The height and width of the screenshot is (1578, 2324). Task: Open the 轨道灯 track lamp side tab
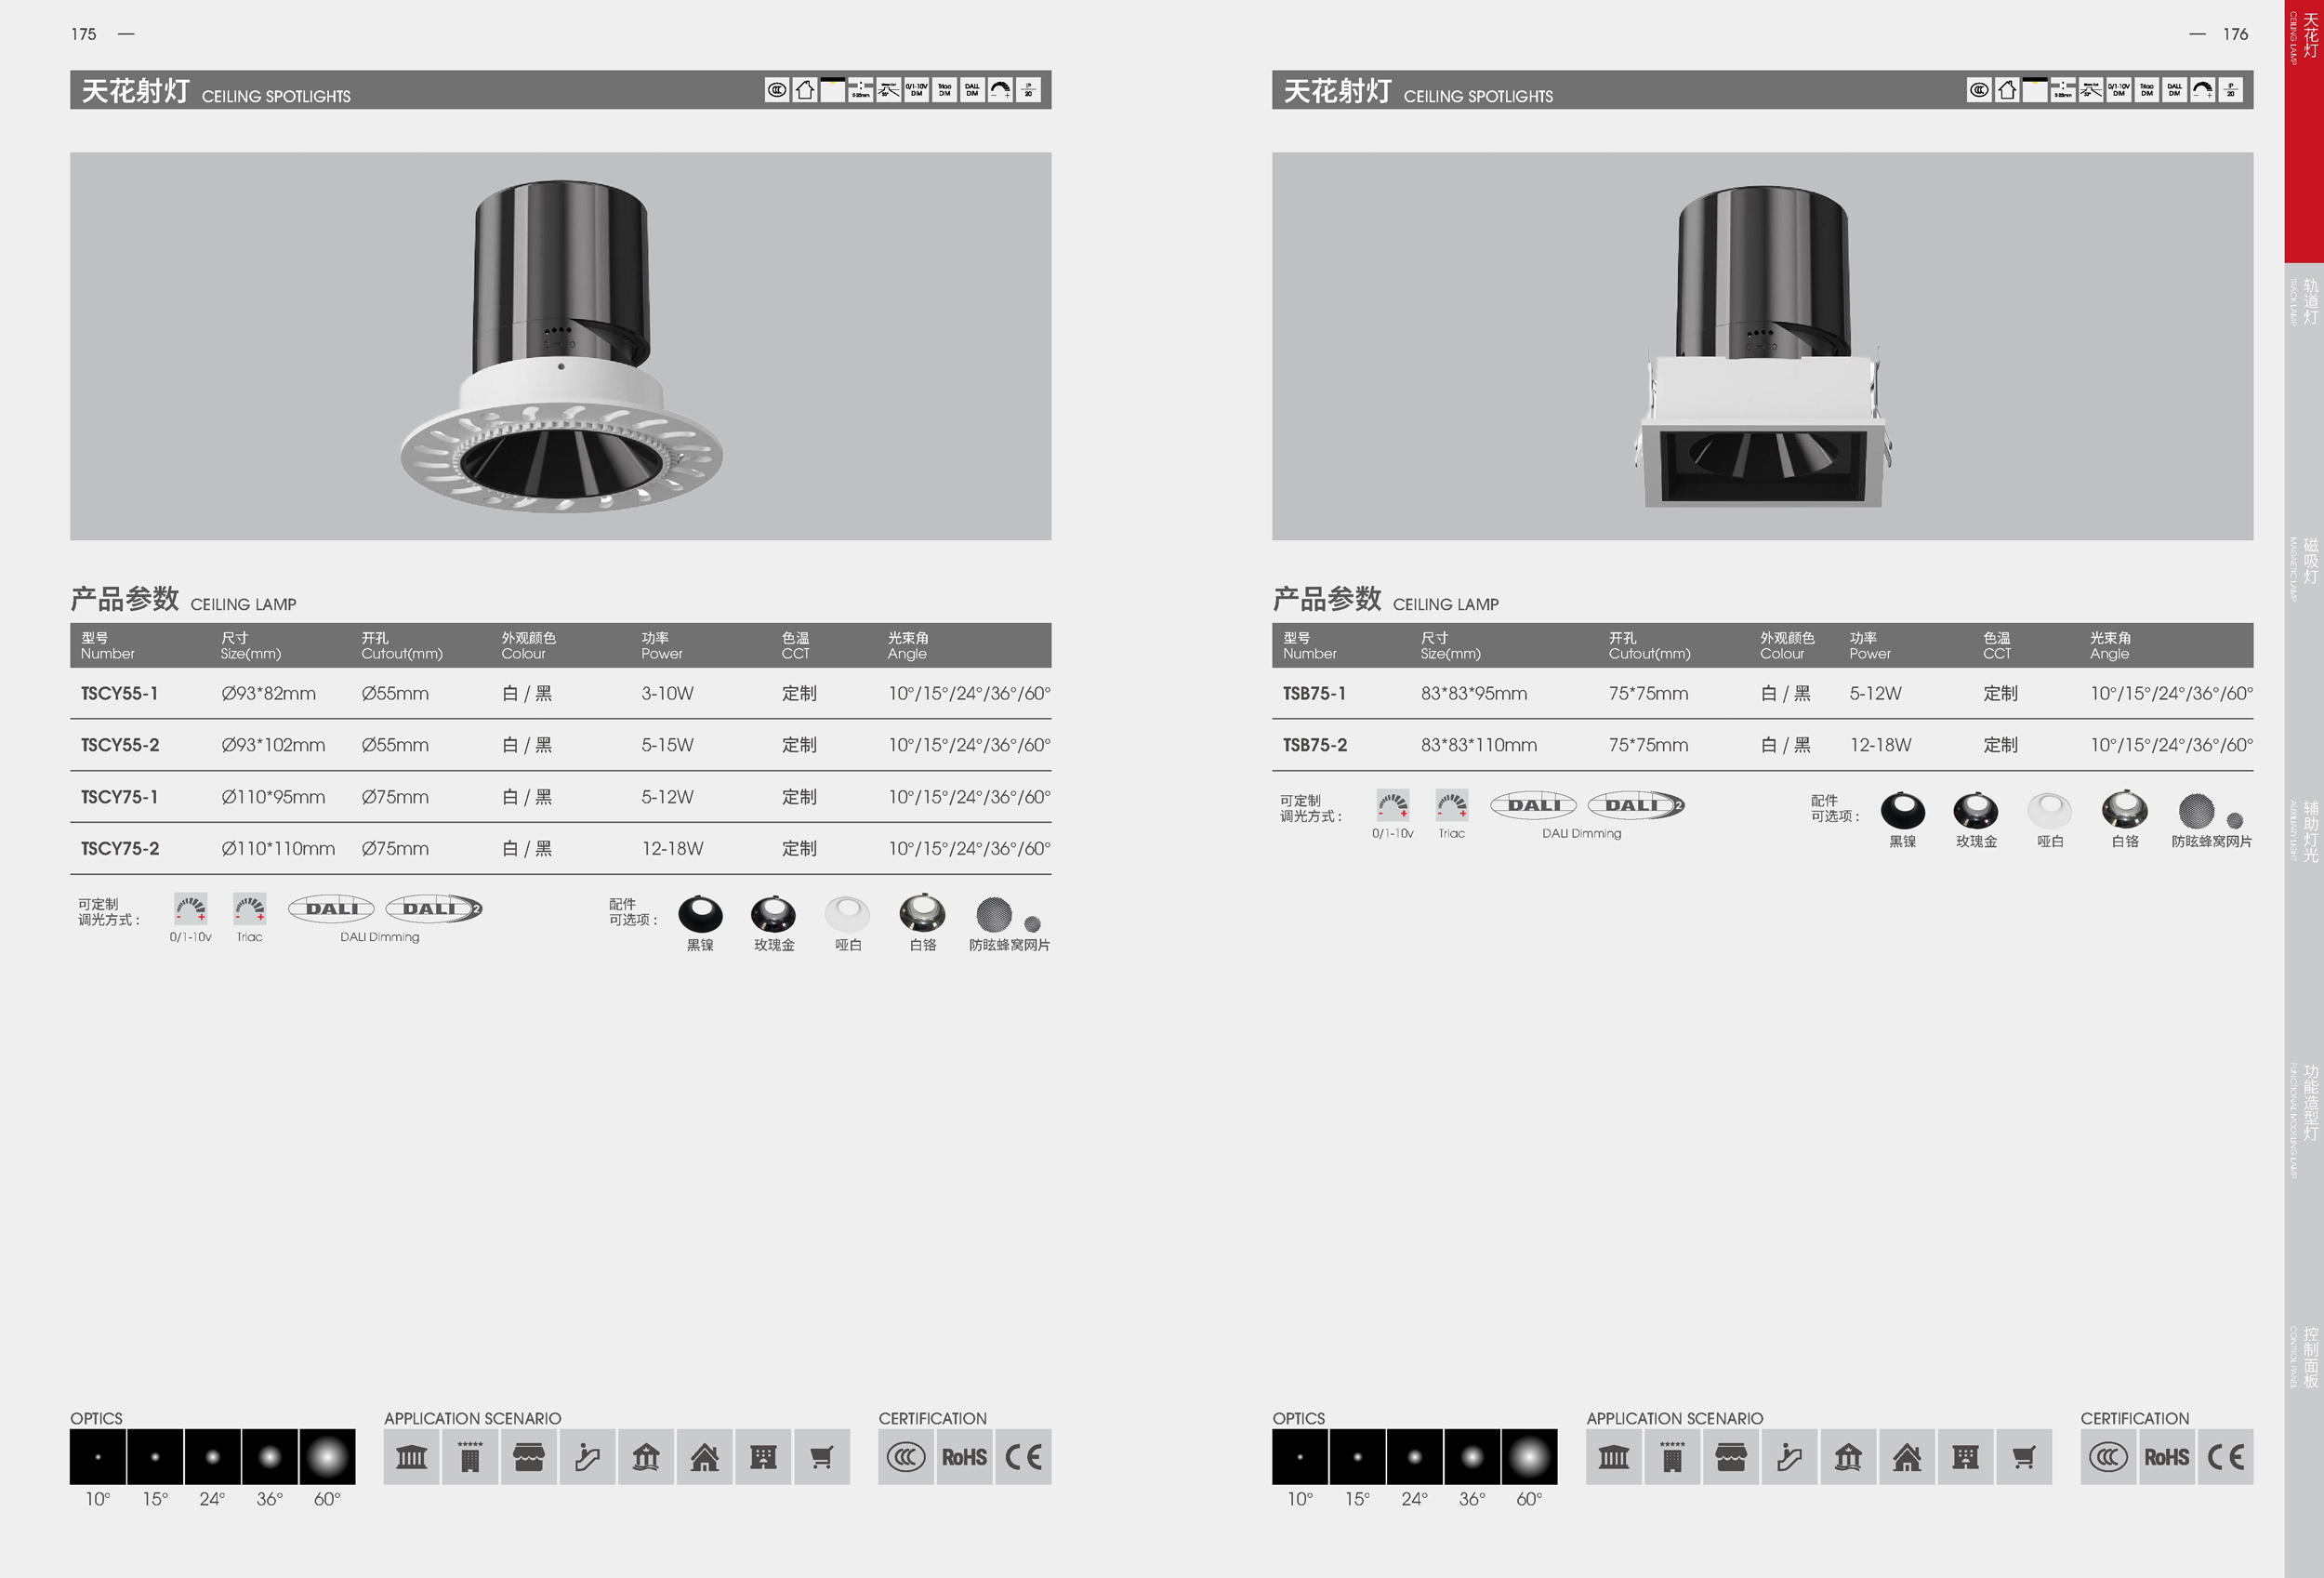click(x=2305, y=301)
